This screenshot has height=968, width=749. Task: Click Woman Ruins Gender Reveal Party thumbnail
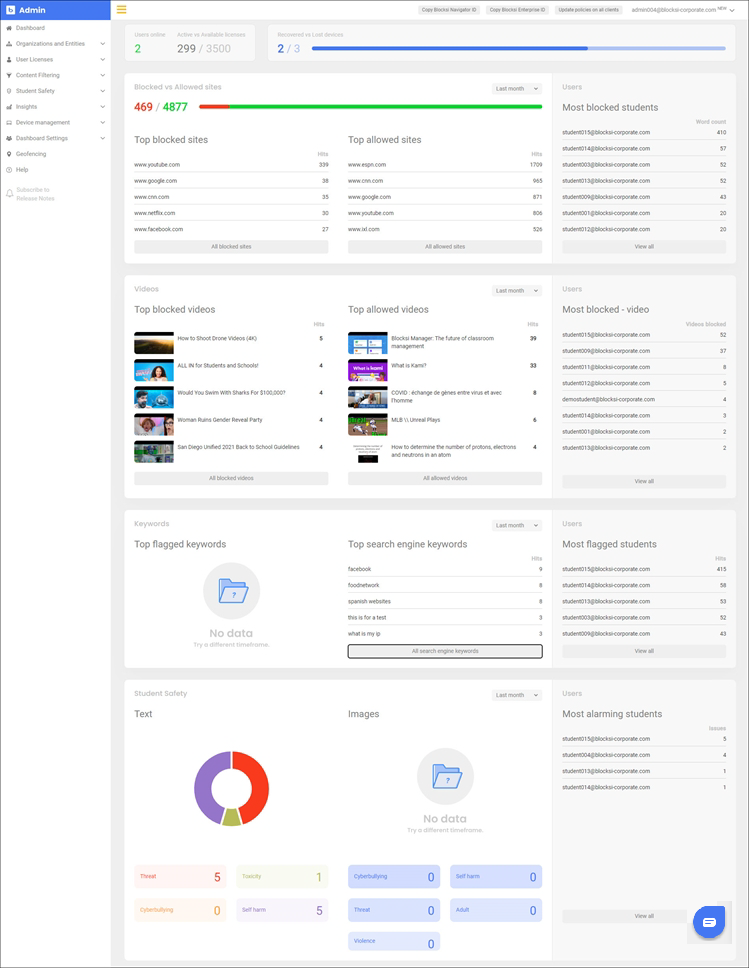click(x=154, y=424)
